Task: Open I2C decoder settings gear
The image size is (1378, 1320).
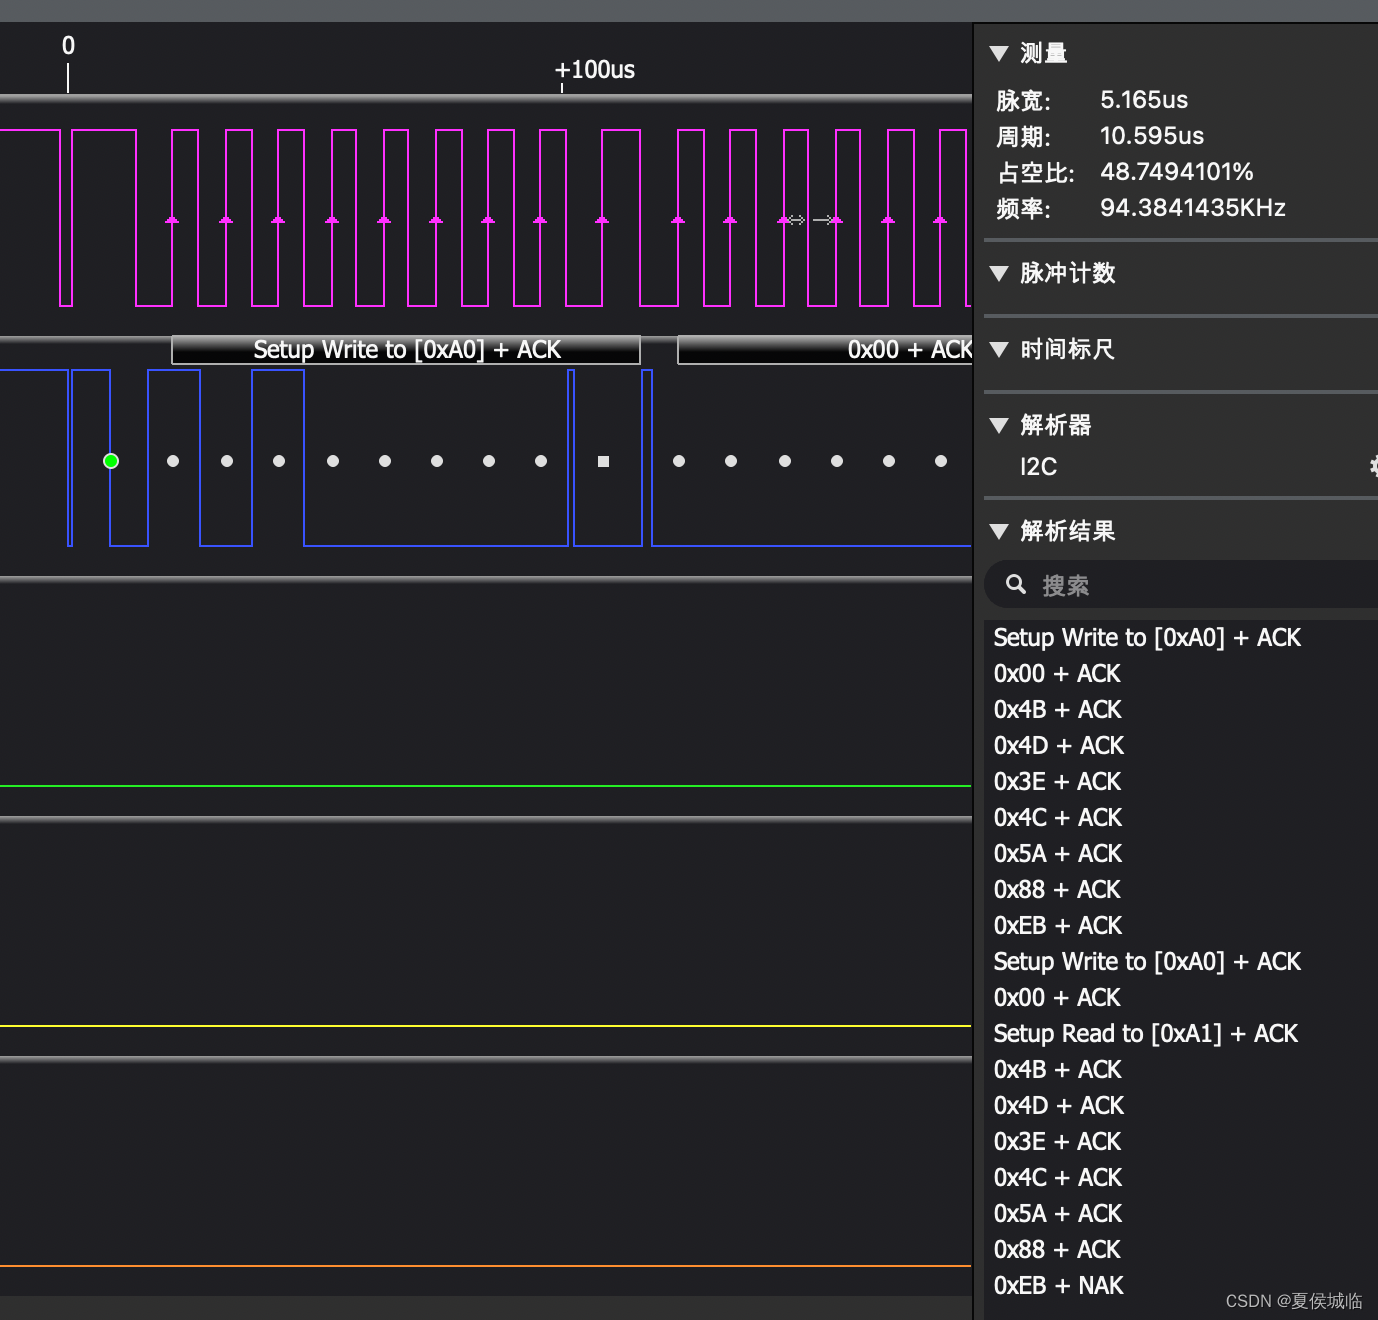Action: (x=1373, y=466)
